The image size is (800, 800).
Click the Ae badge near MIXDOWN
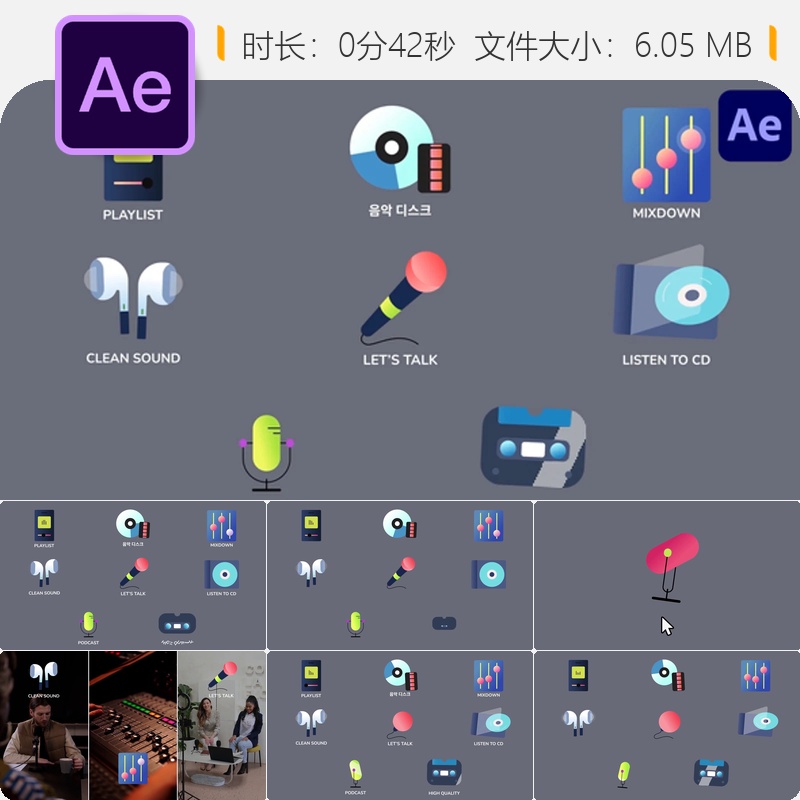pos(756,126)
